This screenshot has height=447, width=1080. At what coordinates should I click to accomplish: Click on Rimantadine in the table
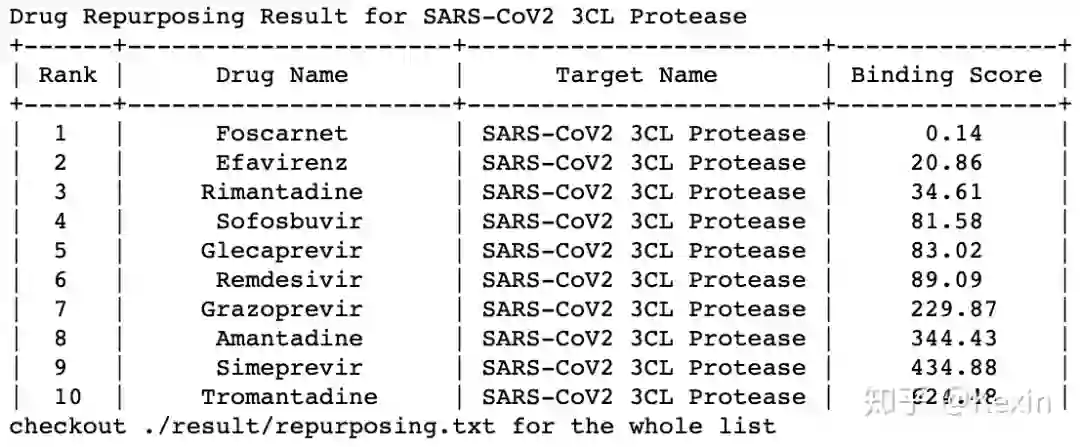tap(282, 192)
